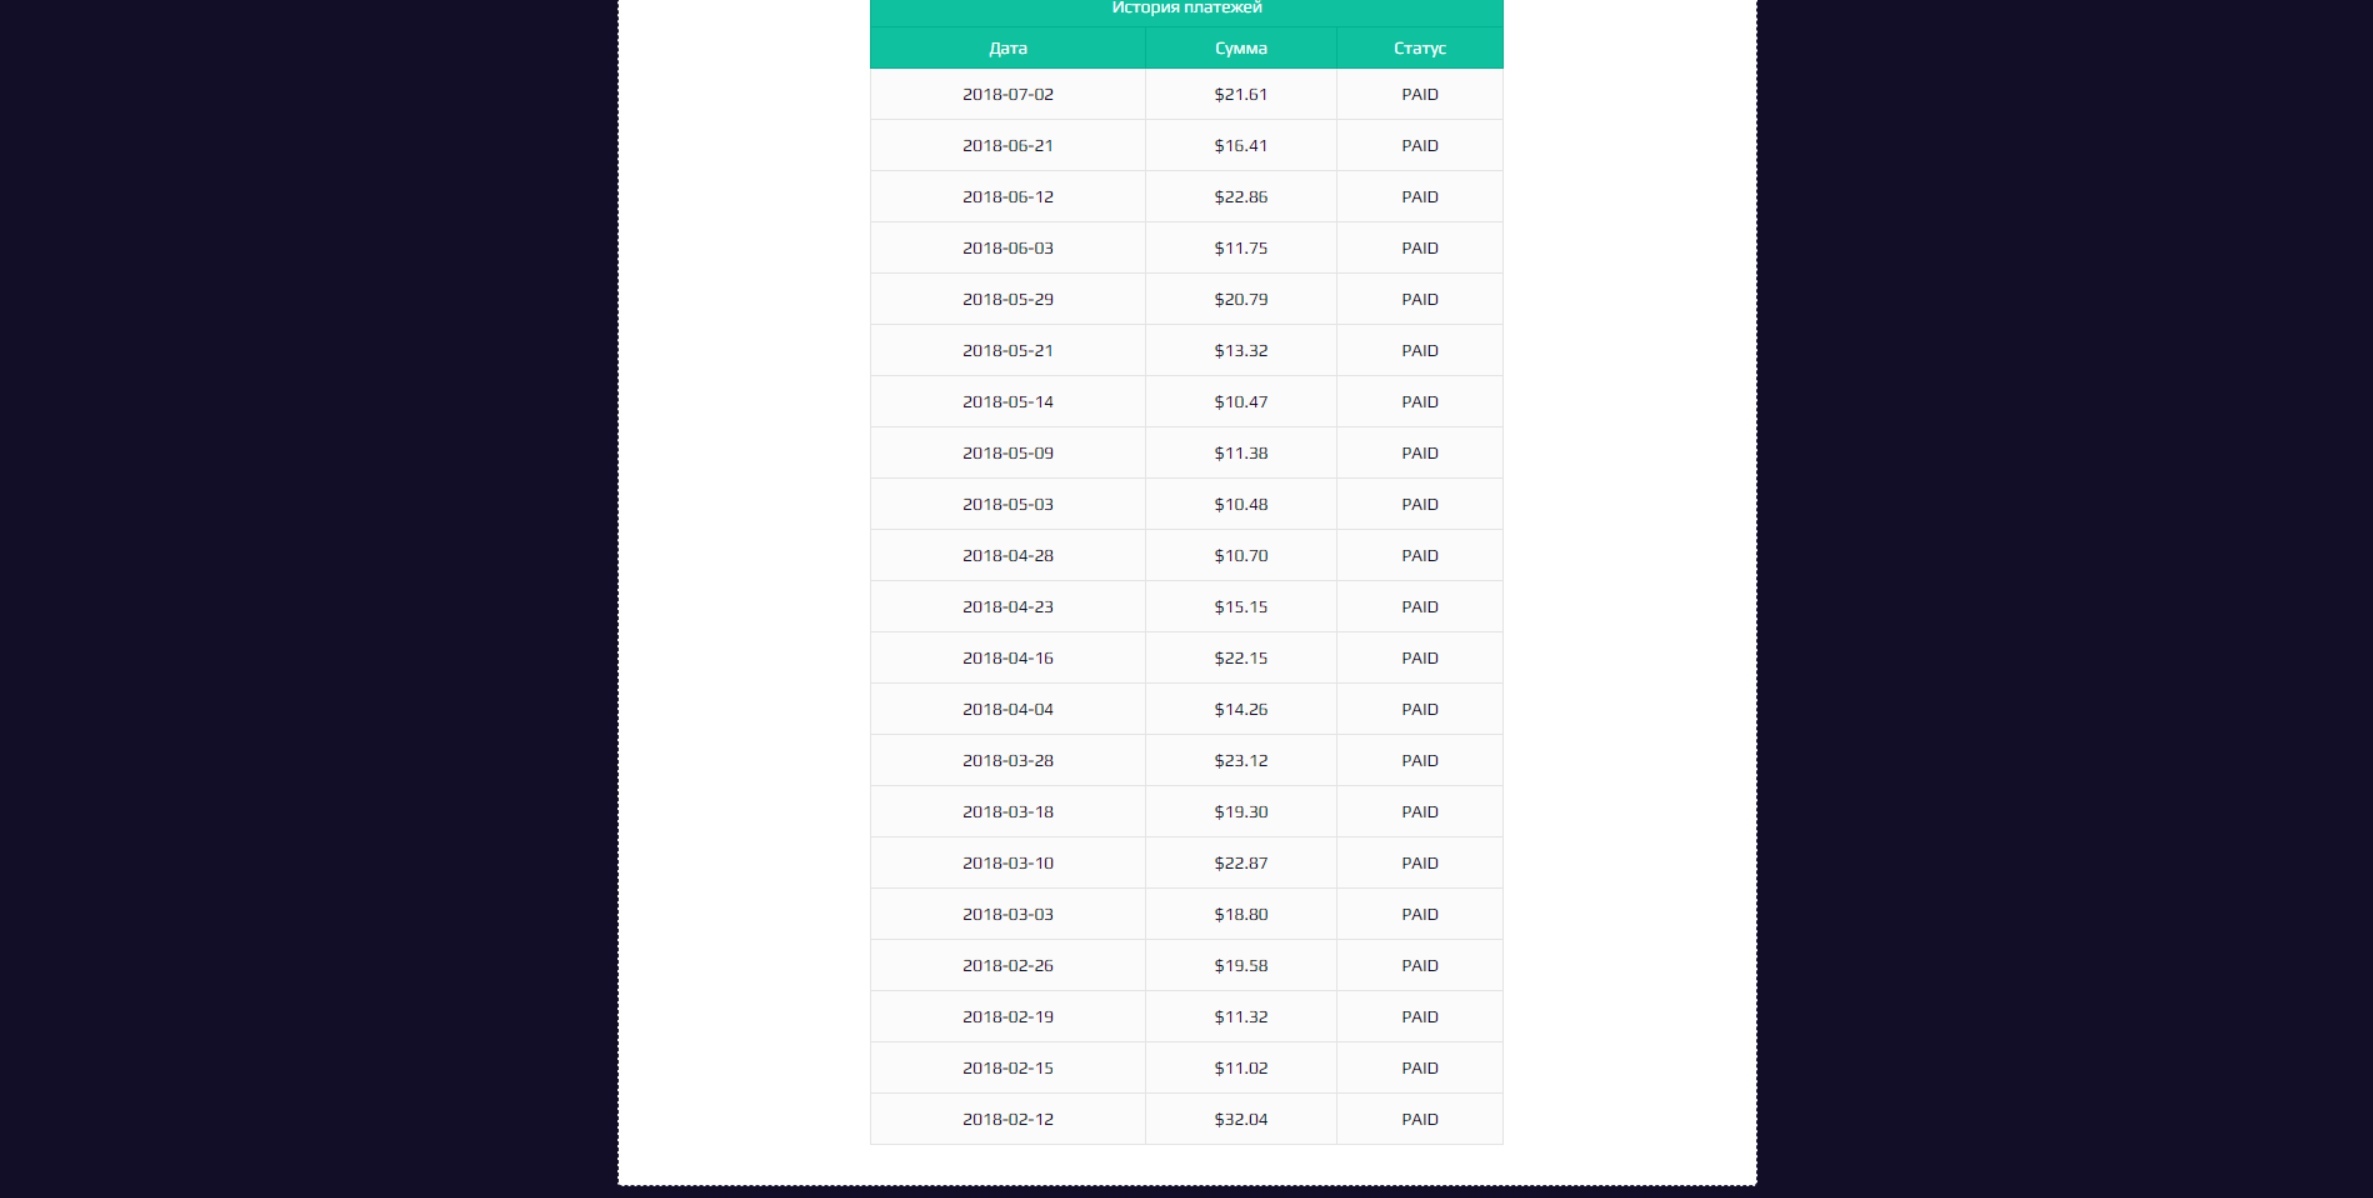Select the История платежей table title
The width and height of the screenshot is (2373, 1198).
point(1186,8)
